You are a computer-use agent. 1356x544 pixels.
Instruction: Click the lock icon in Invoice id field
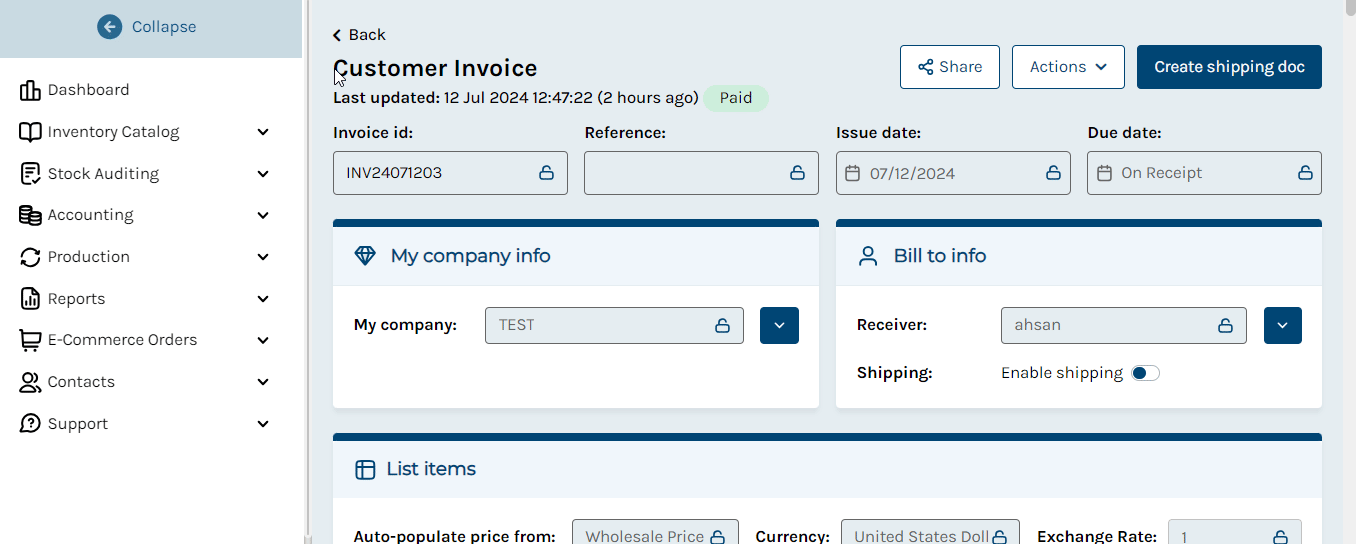click(x=547, y=173)
